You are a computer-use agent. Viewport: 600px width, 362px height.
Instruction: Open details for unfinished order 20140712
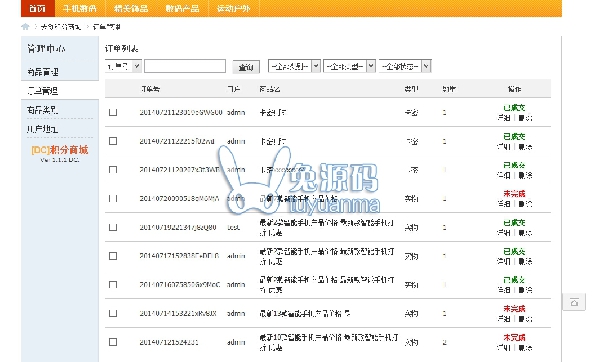coord(504,347)
